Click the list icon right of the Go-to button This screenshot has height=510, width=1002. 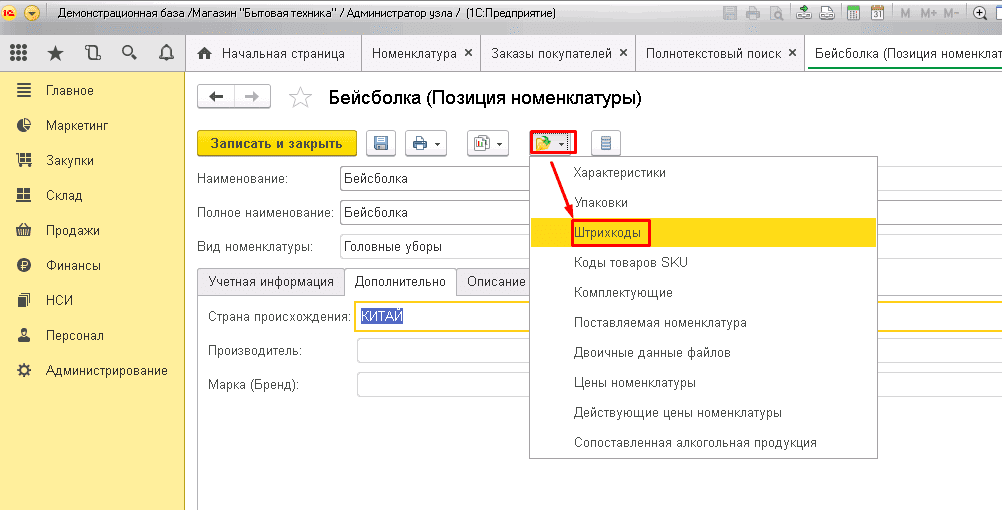point(605,144)
